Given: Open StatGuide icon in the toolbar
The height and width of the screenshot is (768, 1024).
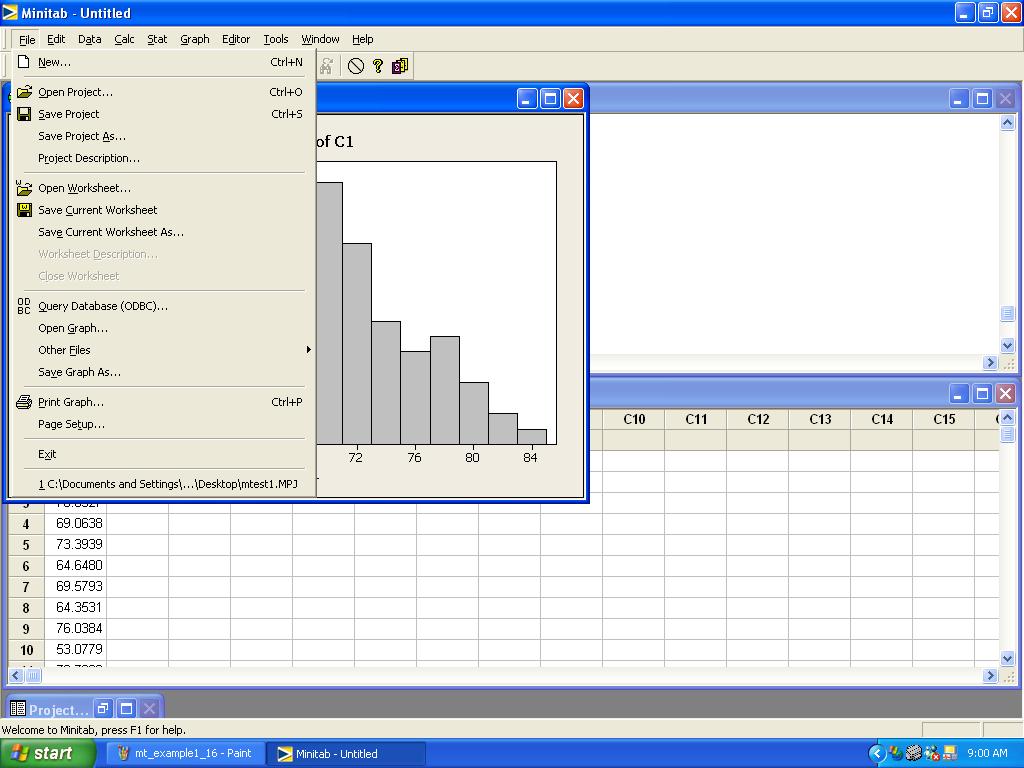Looking at the screenshot, I should coord(400,66).
